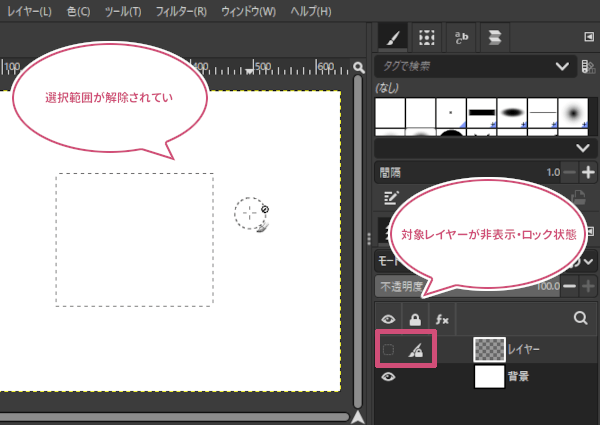Select the レイヤー layer name

[523, 349]
